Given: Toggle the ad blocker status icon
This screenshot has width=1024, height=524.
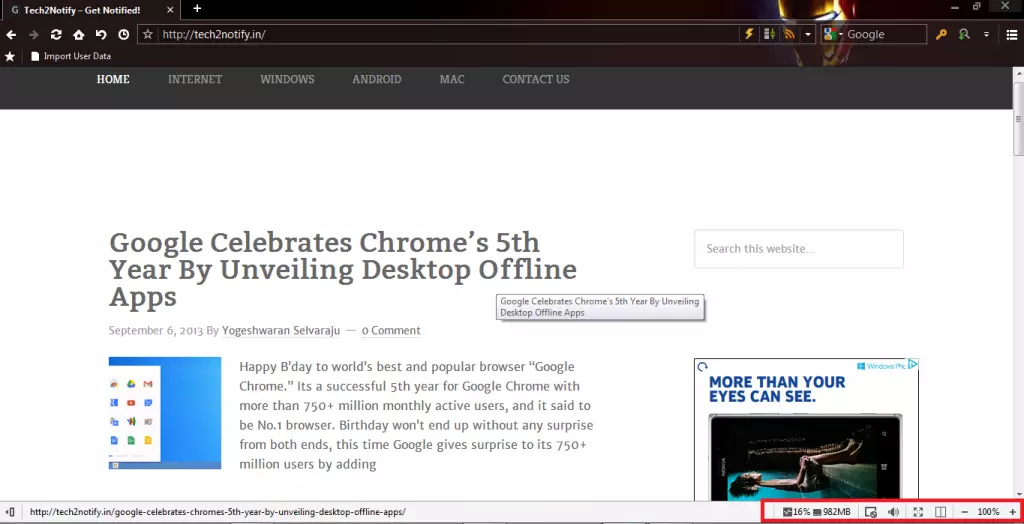Looking at the screenshot, I should (x=870, y=512).
